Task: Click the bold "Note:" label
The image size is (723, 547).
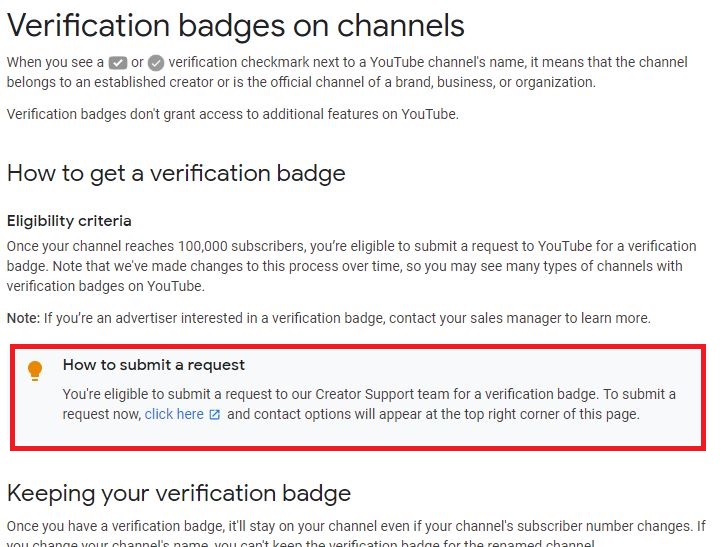Action: point(24,318)
